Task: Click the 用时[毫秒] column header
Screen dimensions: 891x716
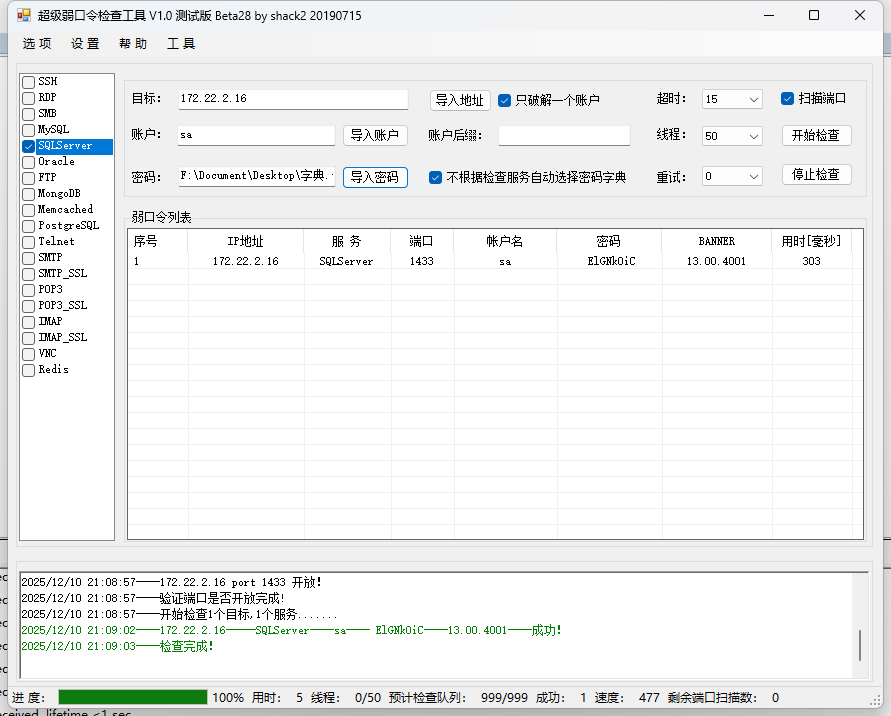Action: [811, 242]
